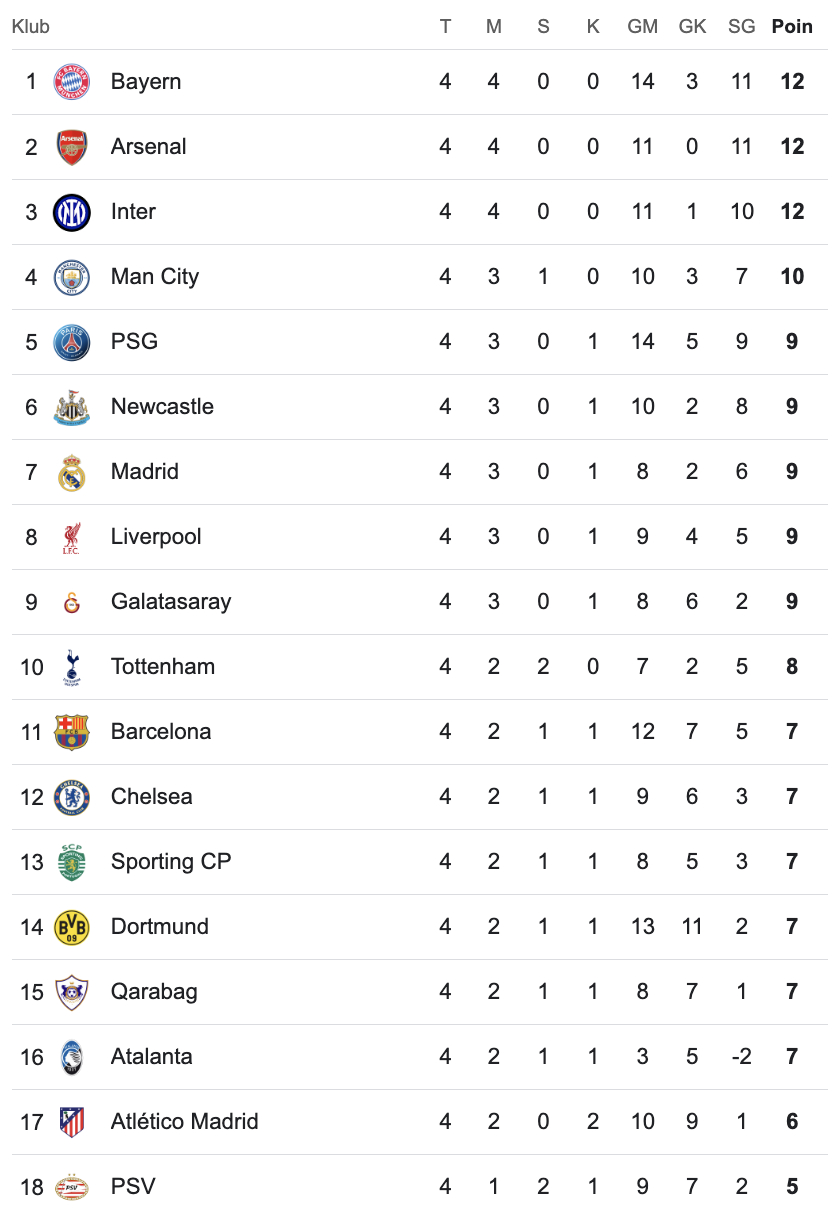This screenshot has width=828, height=1218.
Task: Click the PSV team name
Action: (x=133, y=1187)
